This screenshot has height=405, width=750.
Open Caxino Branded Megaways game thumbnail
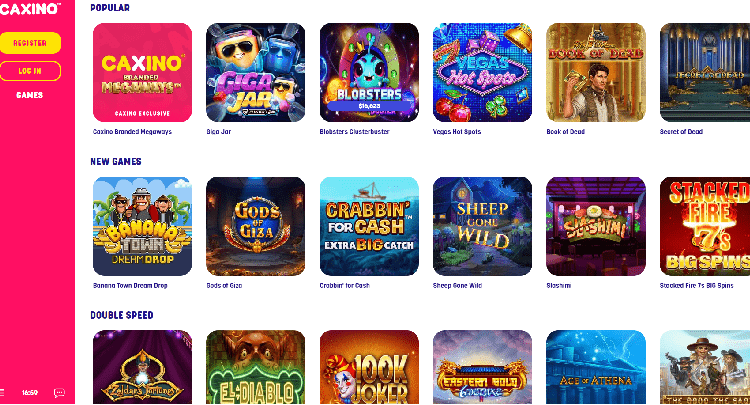(x=143, y=73)
